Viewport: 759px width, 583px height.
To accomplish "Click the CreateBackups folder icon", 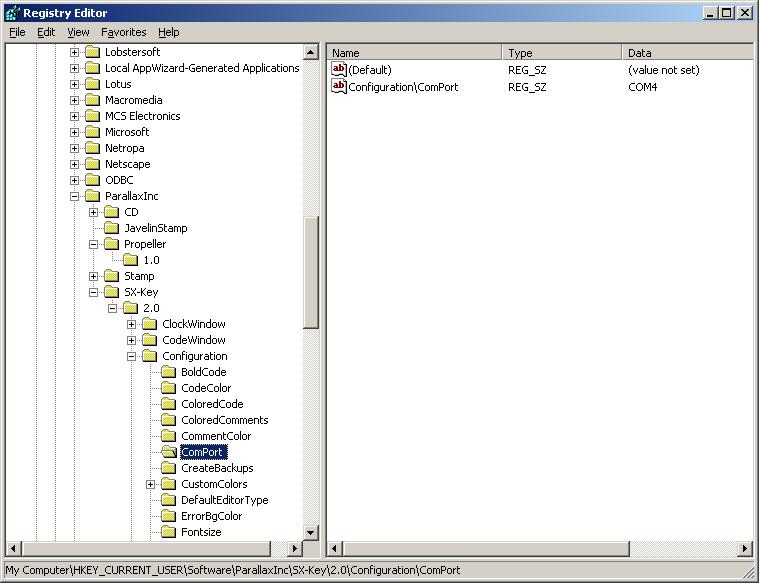I will (x=168, y=467).
